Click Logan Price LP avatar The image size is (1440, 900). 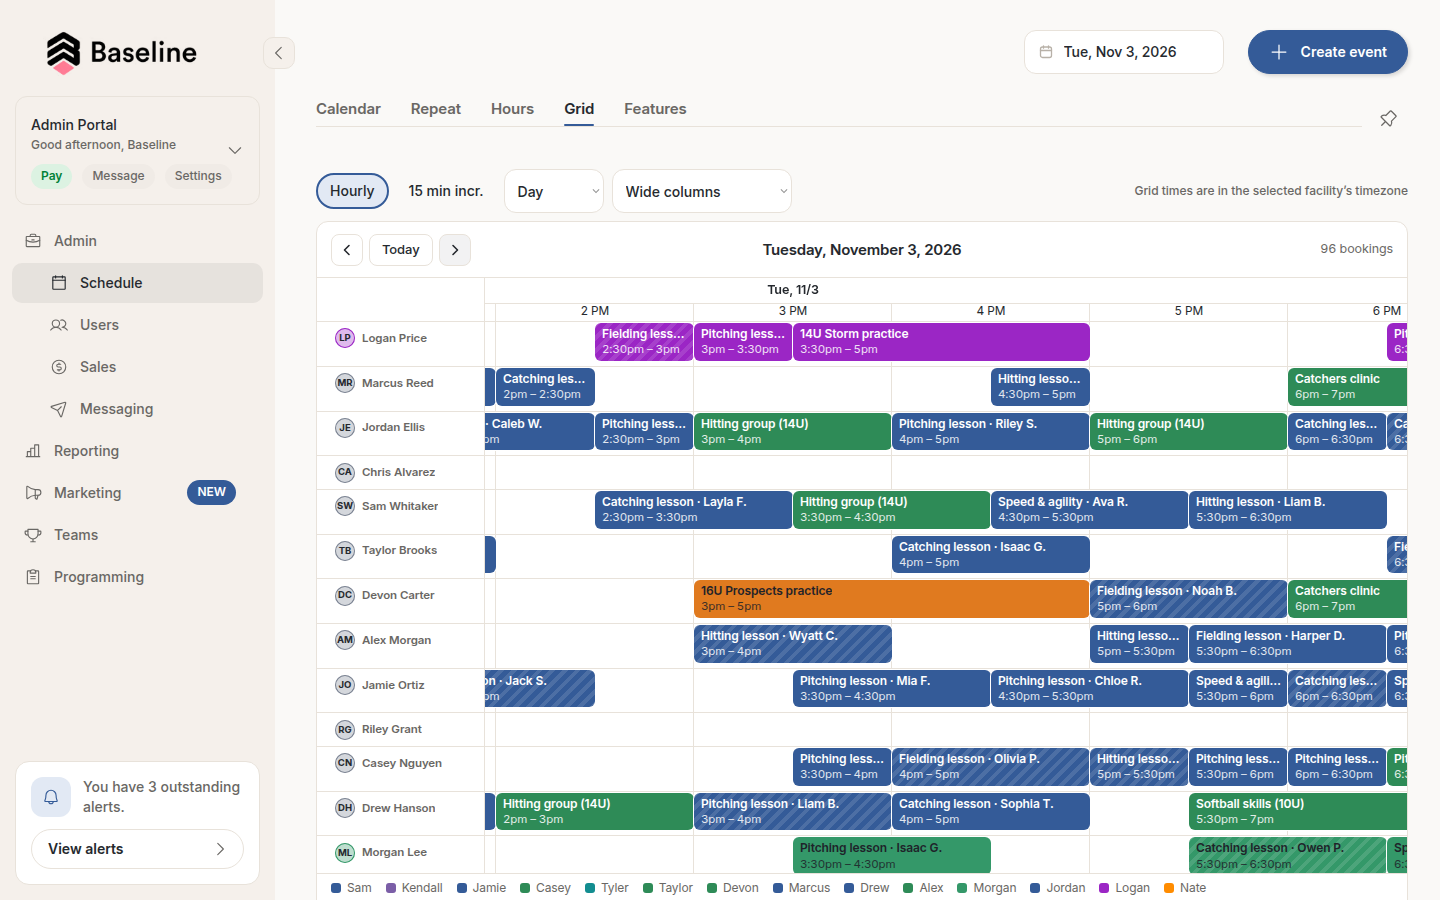345,338
